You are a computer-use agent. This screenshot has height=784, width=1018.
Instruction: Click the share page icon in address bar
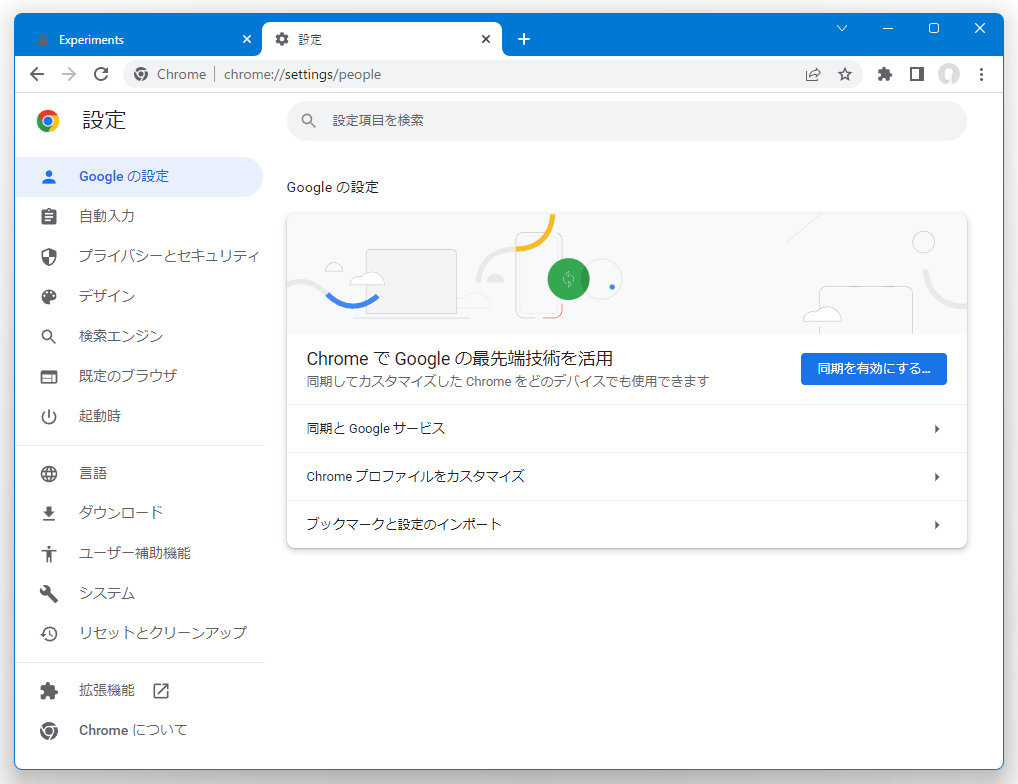click(x=813, y=75)
